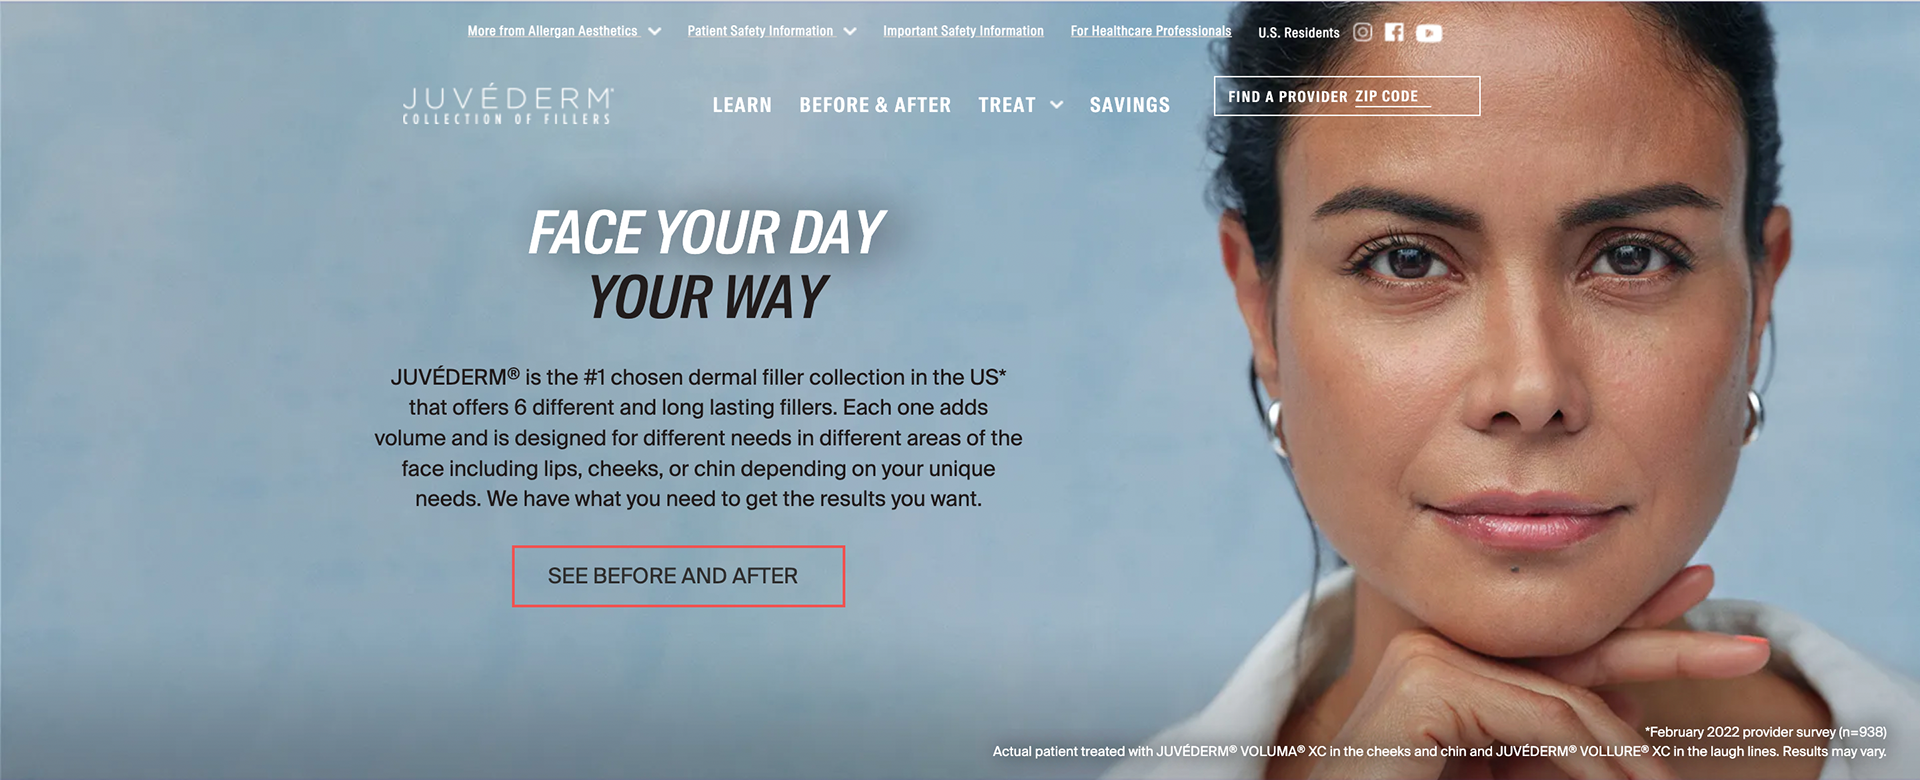The height and width of the screenshot is (780, 1920).
Task: Open the YouTube social icon
Action: (x=1429, y=33)
